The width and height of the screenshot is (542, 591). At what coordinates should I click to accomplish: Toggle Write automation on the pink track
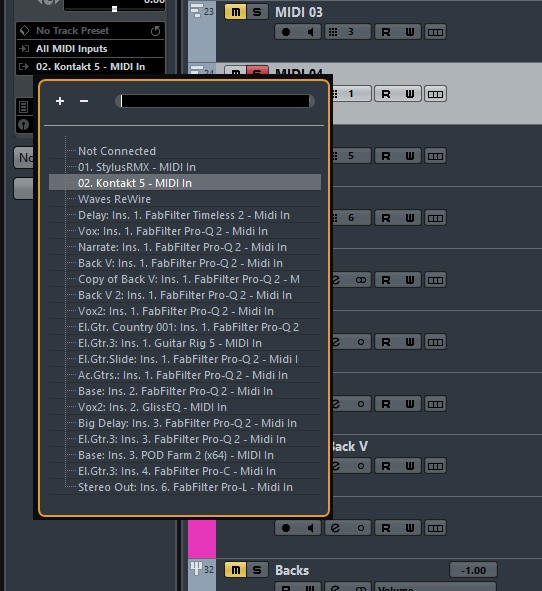tap(410, 528)
